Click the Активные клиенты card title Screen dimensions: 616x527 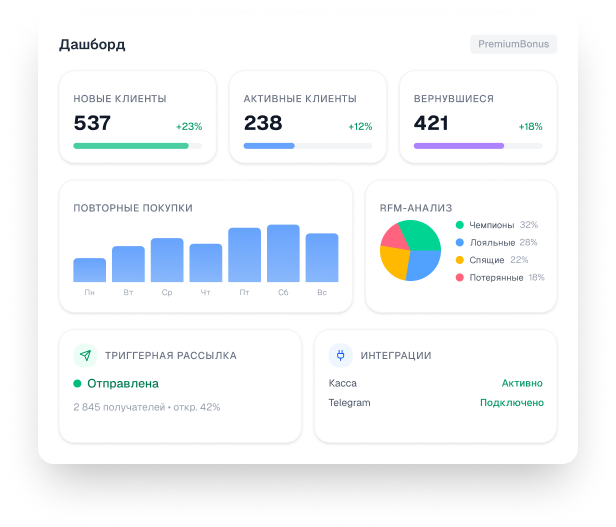[300, 99]
